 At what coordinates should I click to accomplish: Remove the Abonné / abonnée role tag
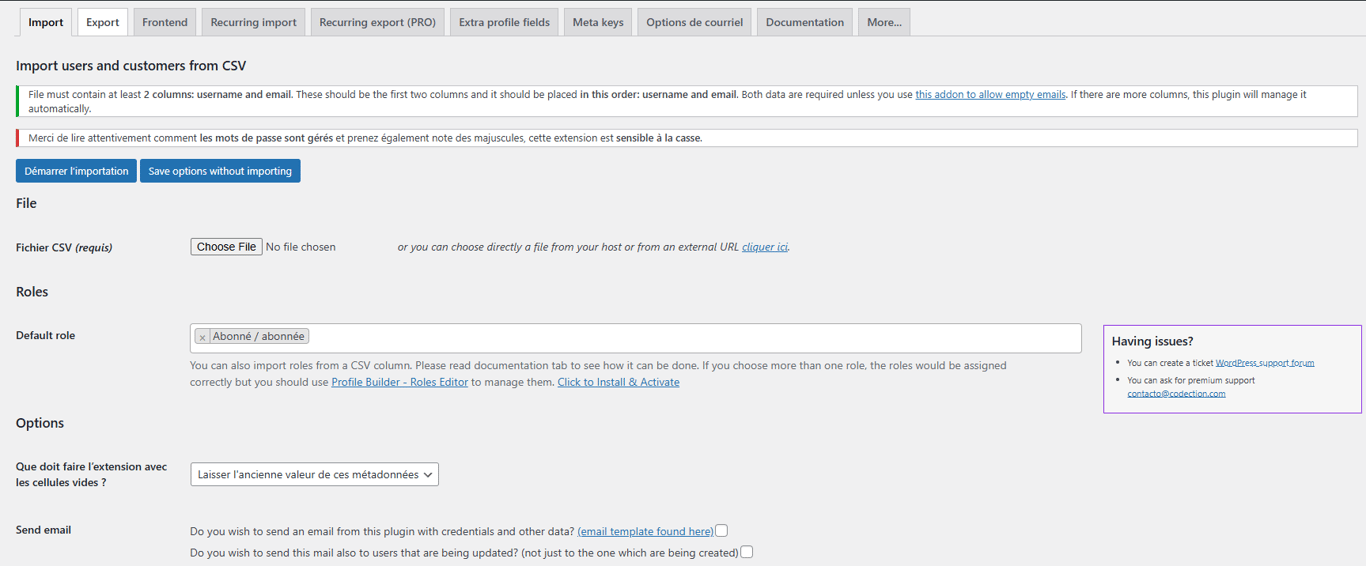click(x=202, y=337)
